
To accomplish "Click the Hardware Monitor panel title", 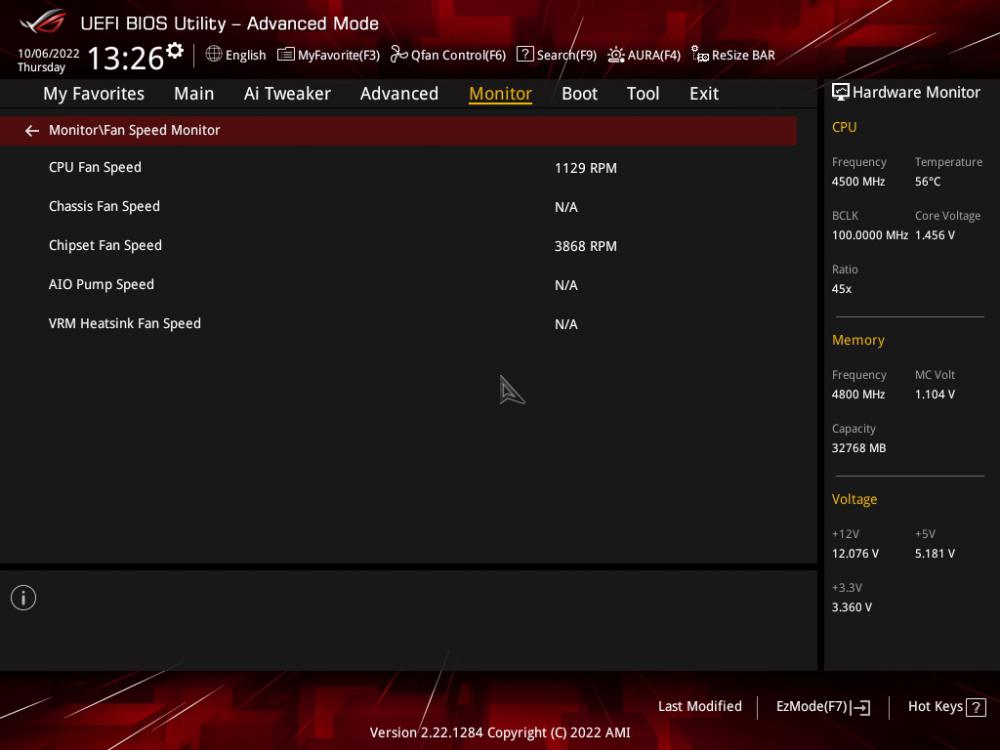I will [916, 92].
